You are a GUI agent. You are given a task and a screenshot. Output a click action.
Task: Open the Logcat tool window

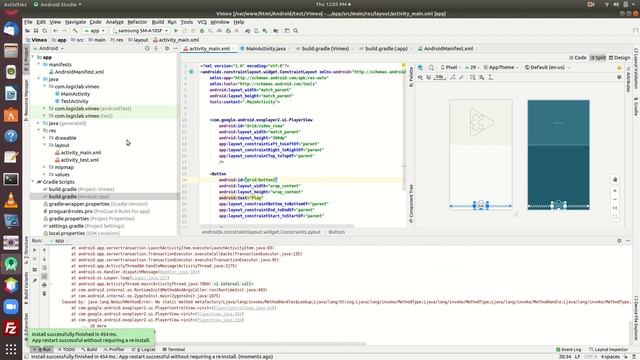[x=144, y=349]
